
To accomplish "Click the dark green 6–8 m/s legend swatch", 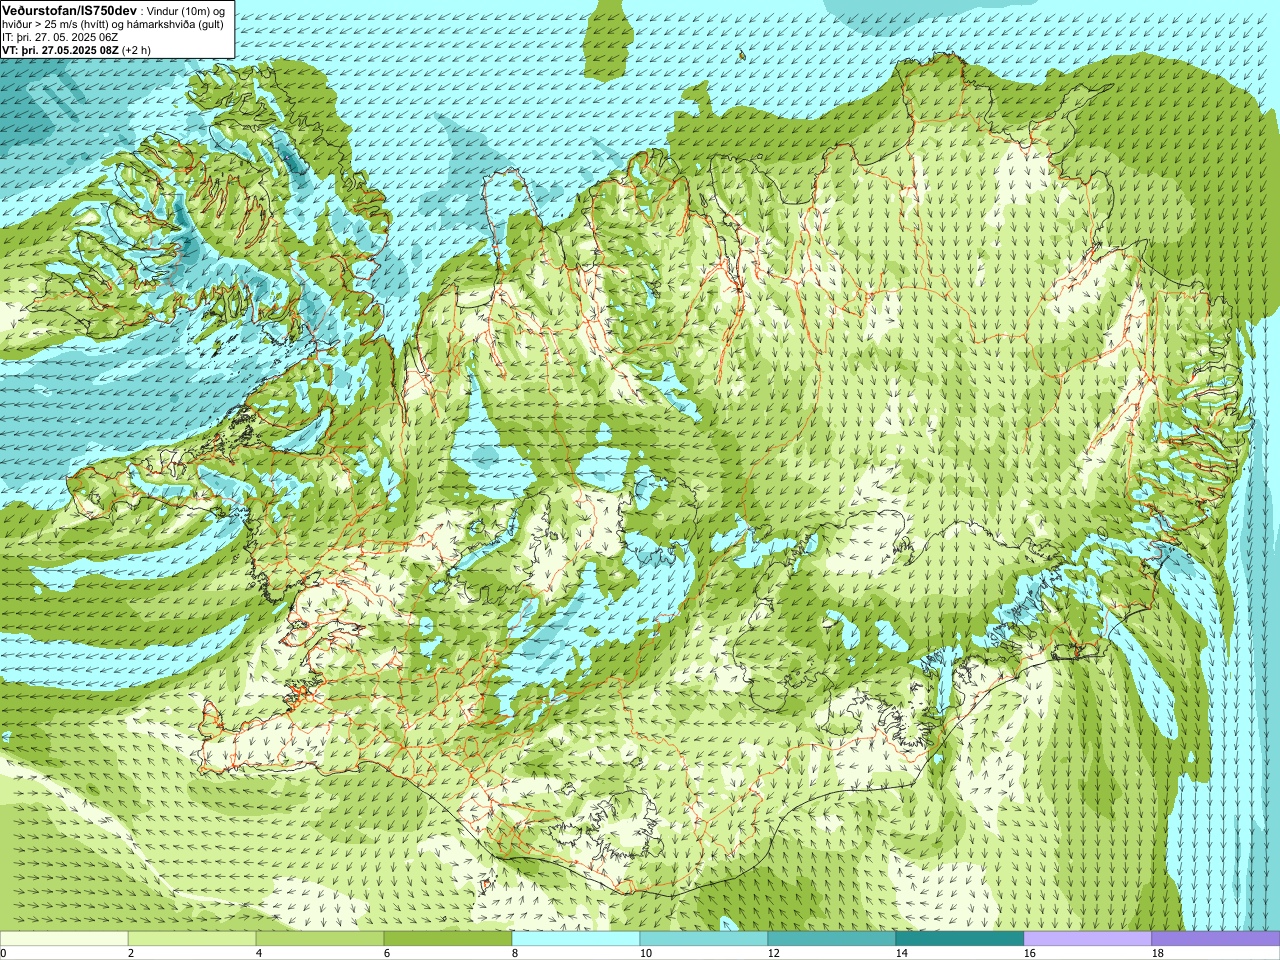I will [x=448, y=939].
